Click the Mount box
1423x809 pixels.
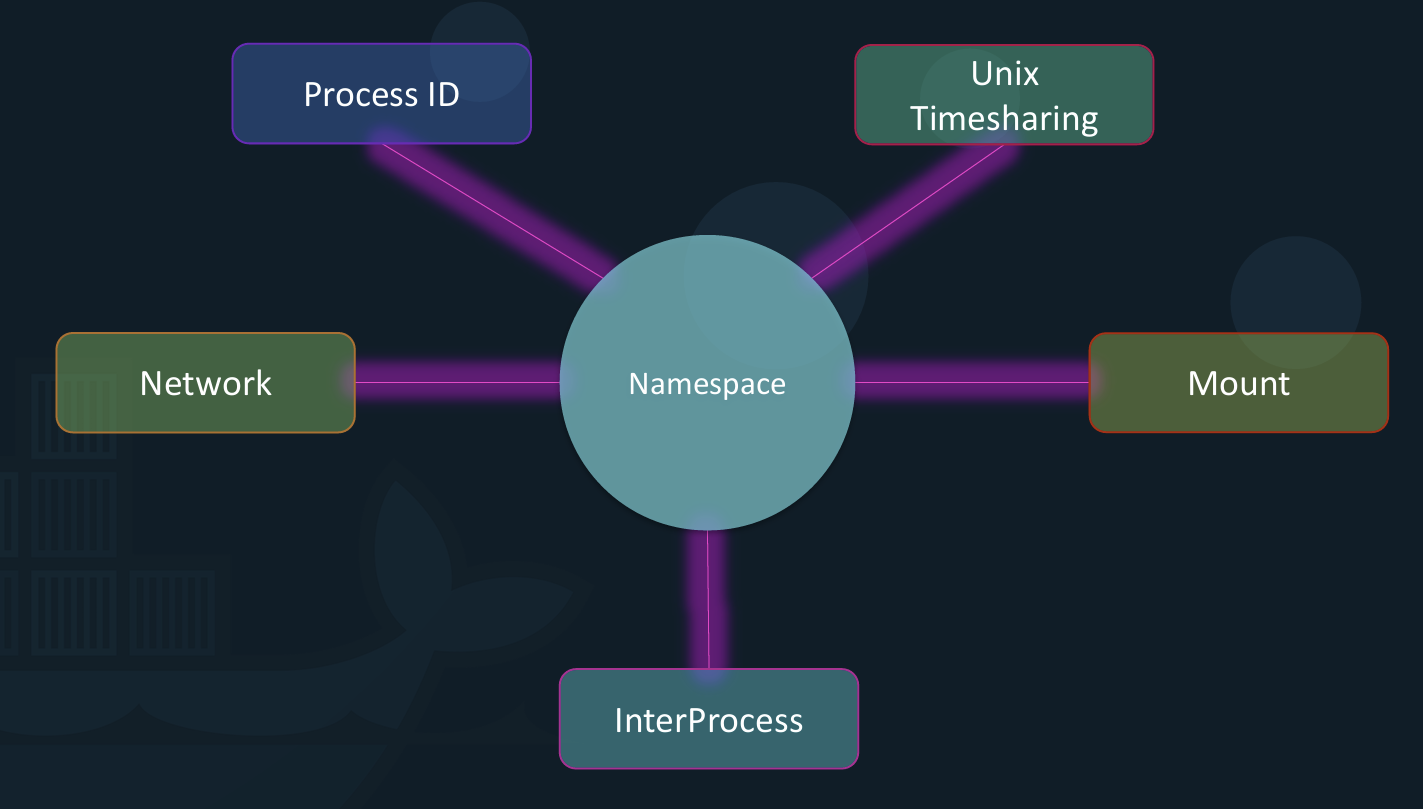tap(1239, 383)
